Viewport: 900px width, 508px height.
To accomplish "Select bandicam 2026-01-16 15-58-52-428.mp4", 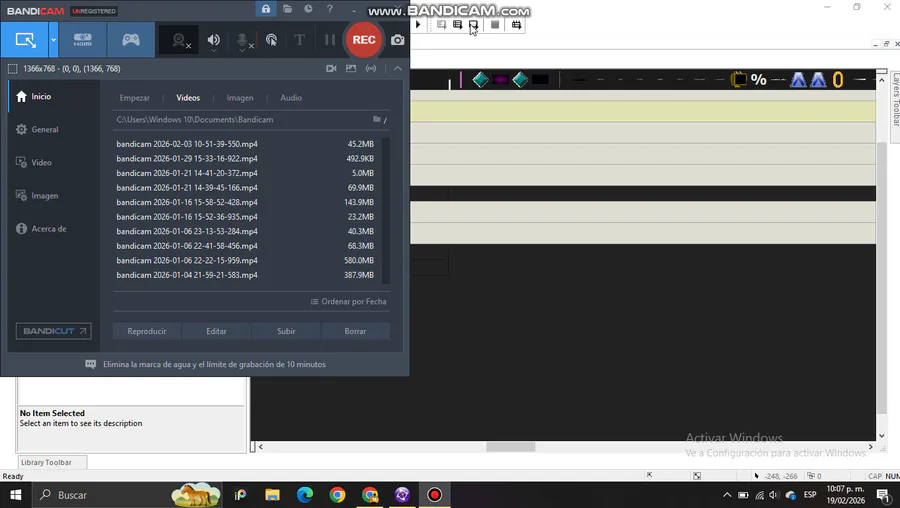I will click(x=246, y=202).
